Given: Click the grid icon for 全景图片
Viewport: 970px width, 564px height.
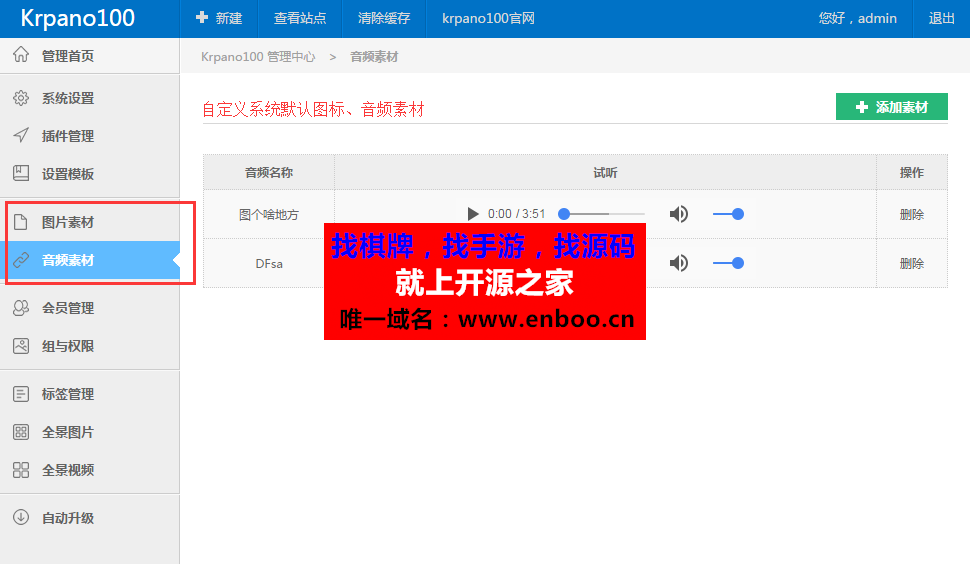Looking at the screenshot, I should click(21, 432).
